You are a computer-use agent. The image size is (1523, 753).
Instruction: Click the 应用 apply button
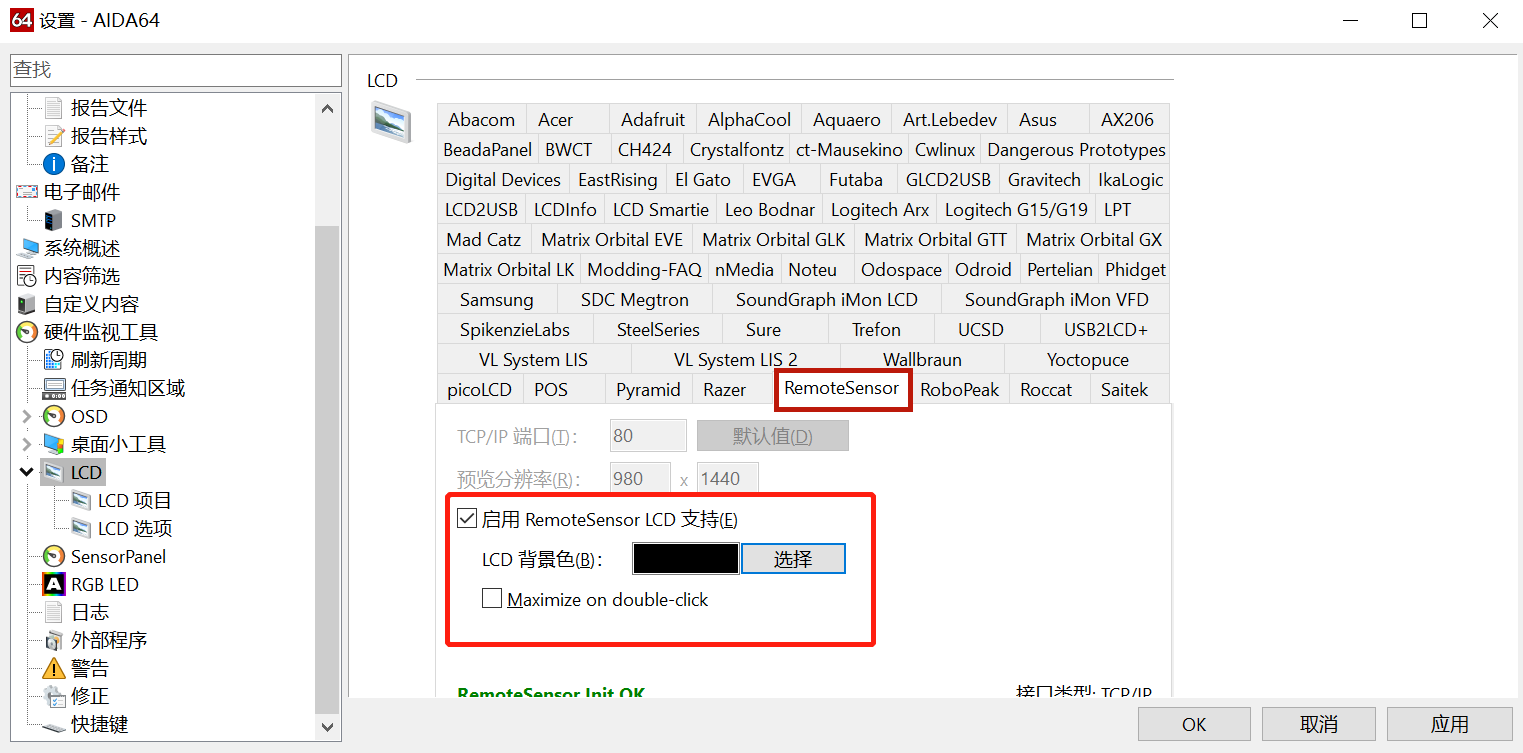[x=1449, y=724]
